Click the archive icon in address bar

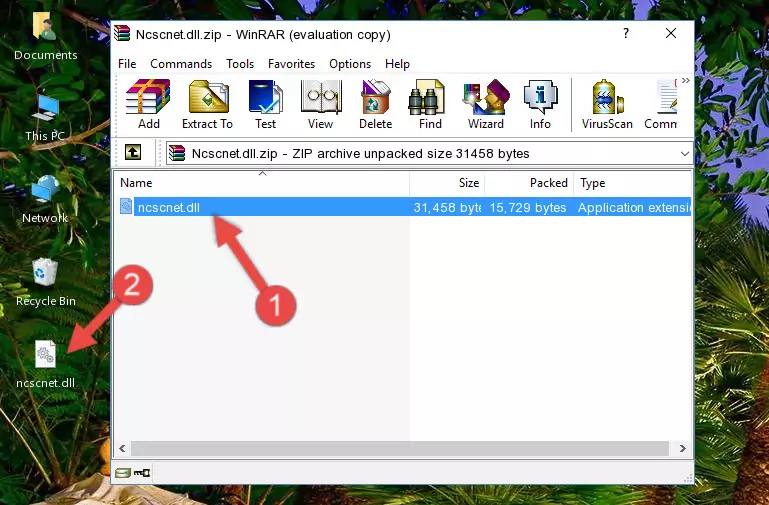click(177, 153)
